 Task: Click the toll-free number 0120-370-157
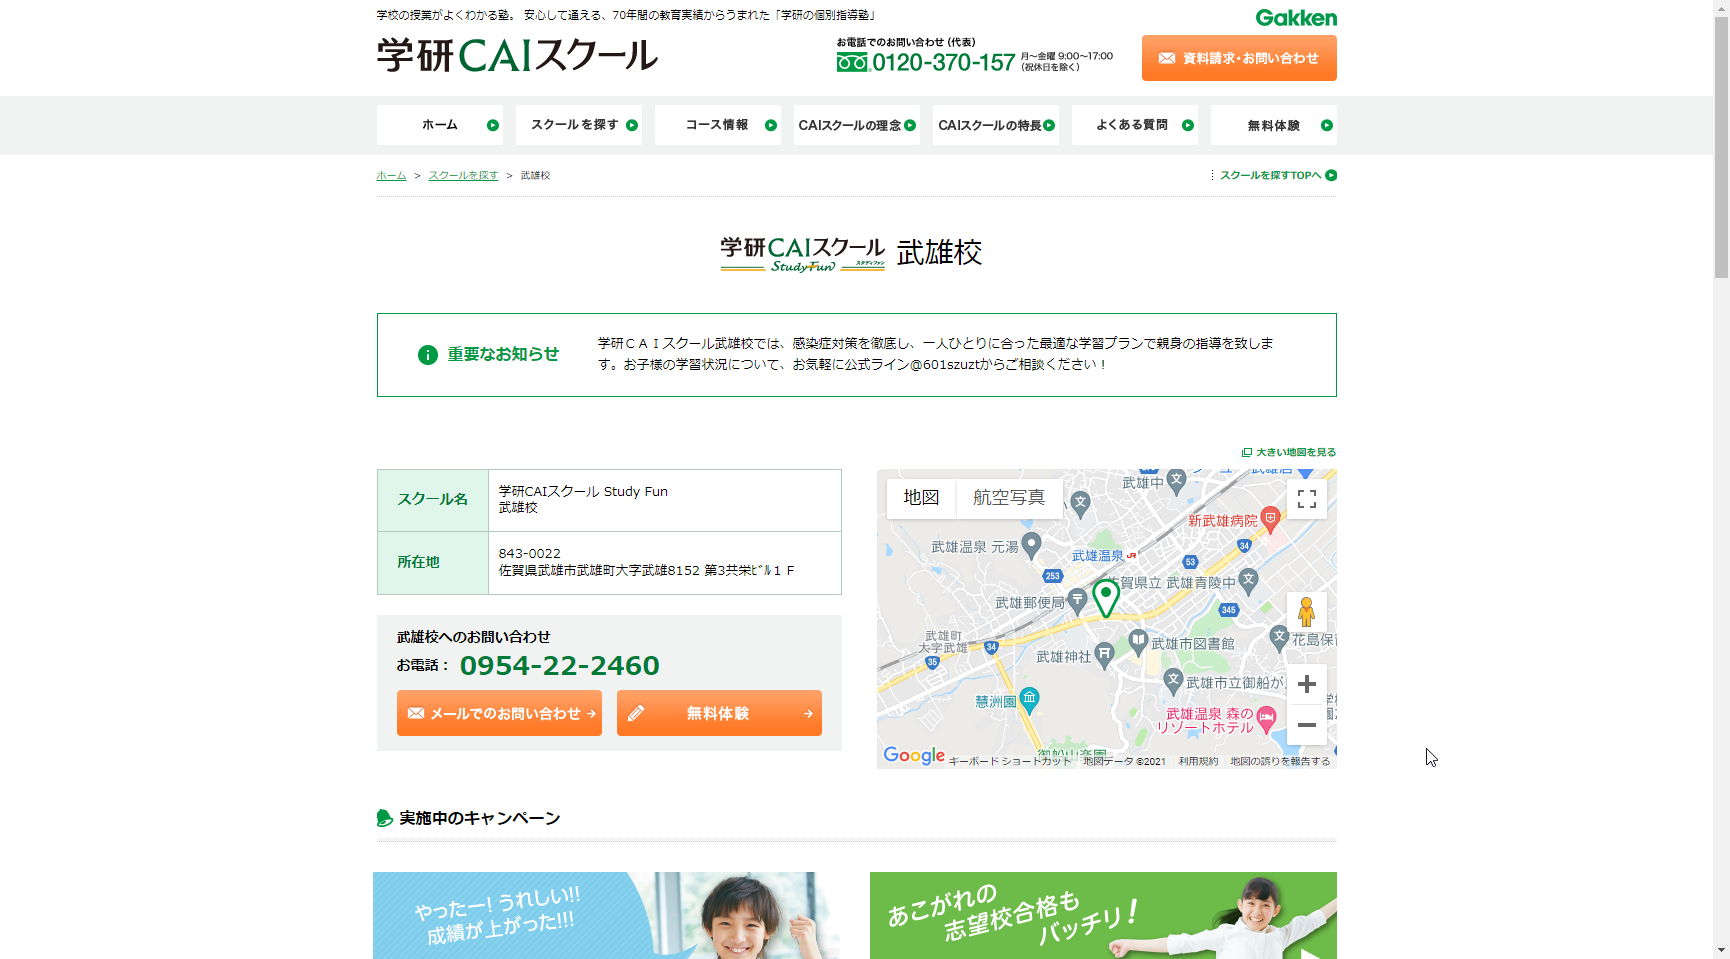pos(943,63)
